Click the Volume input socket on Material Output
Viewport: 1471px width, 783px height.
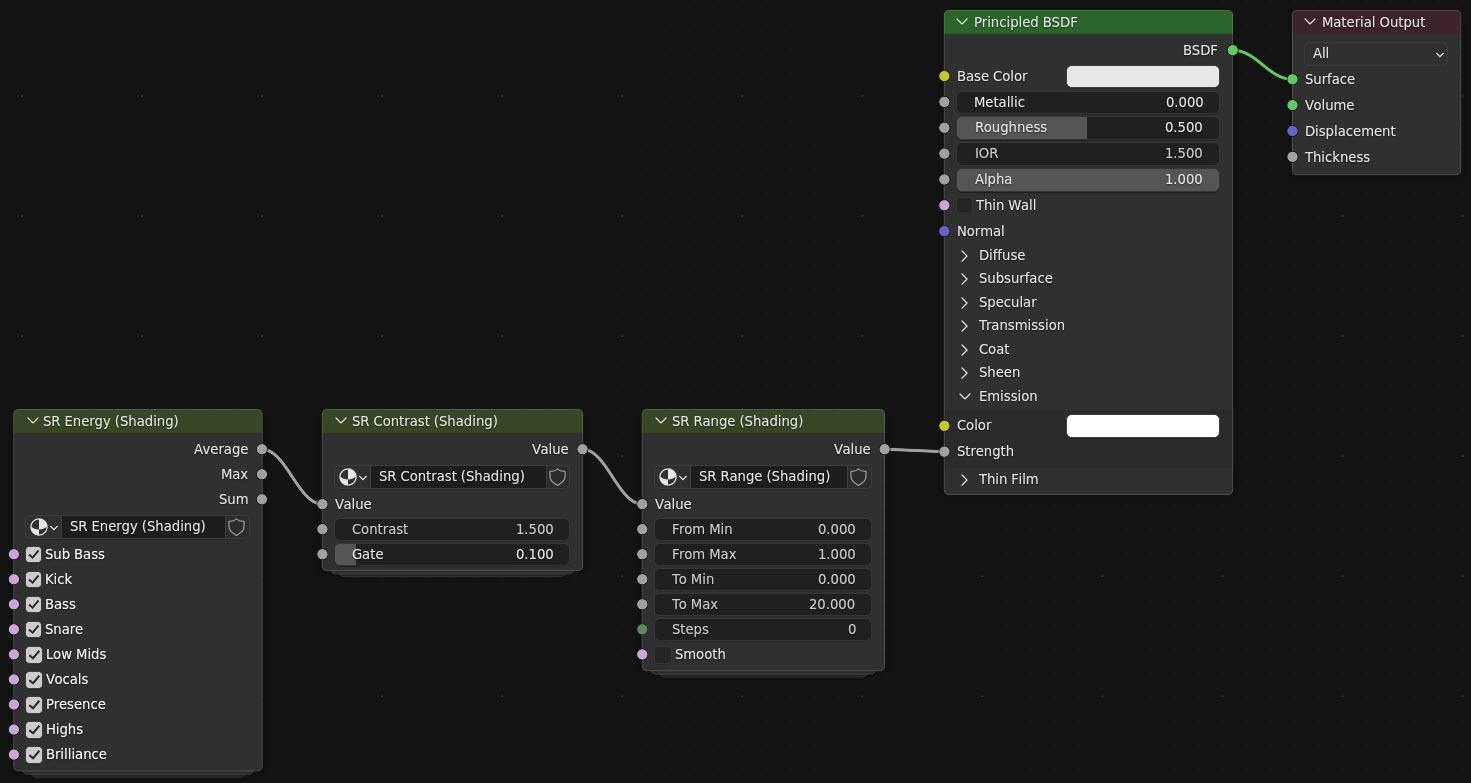(x=1293, y=105)
